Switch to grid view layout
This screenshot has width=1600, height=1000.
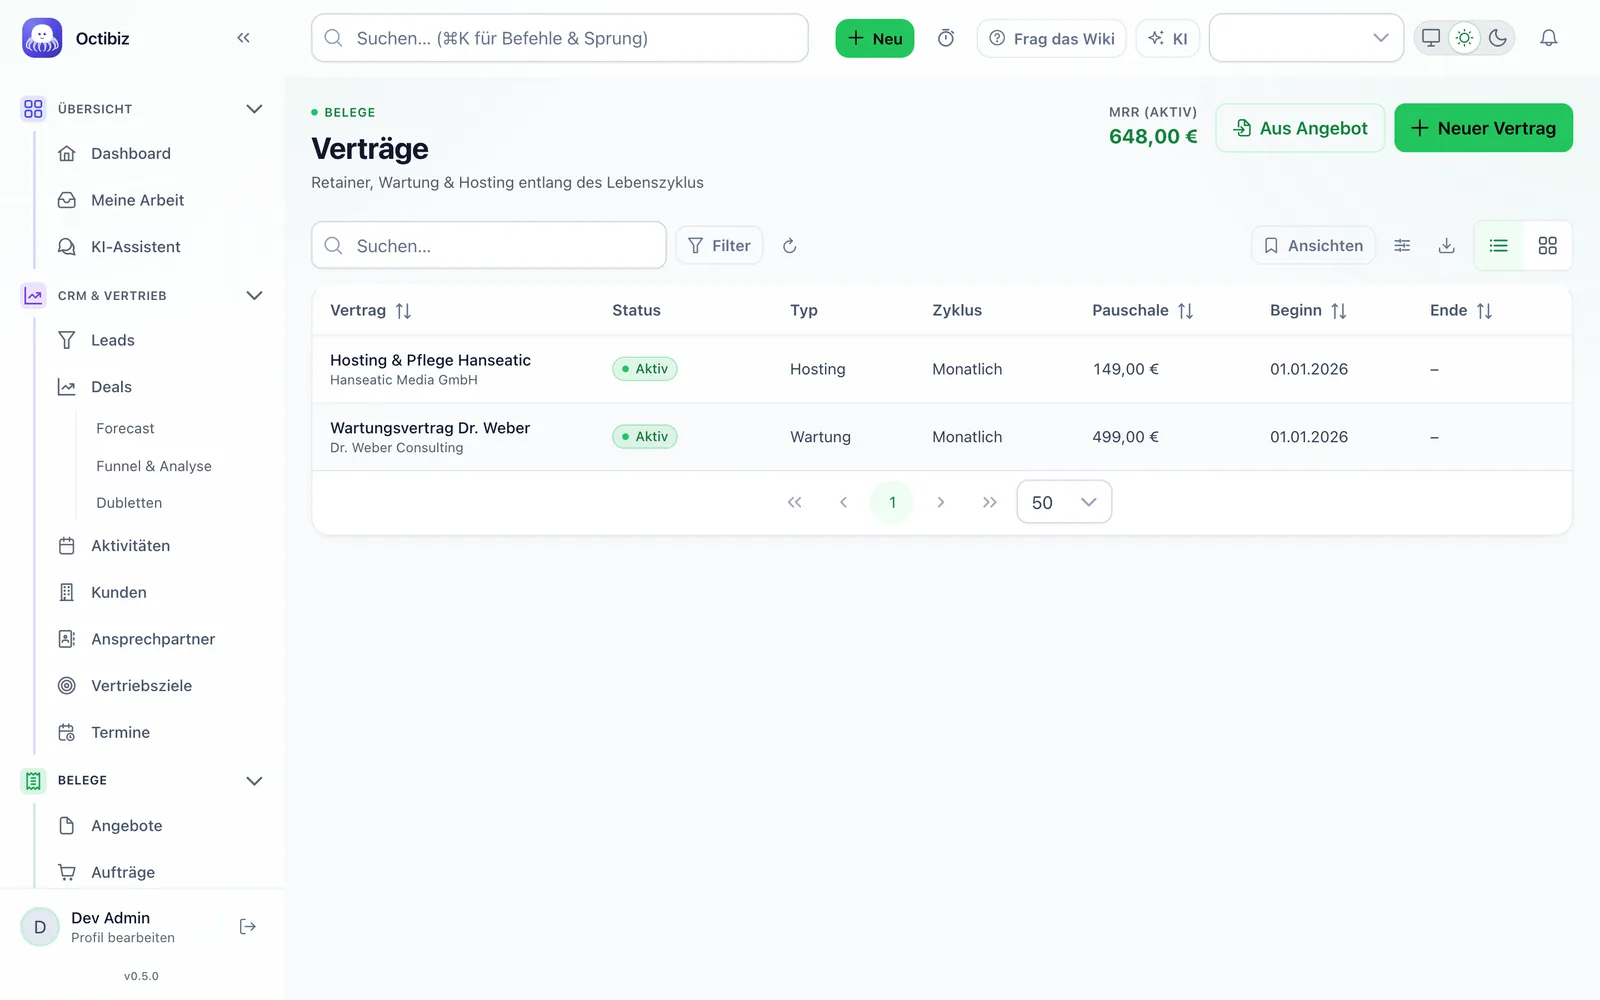(x=1547, y=246)
